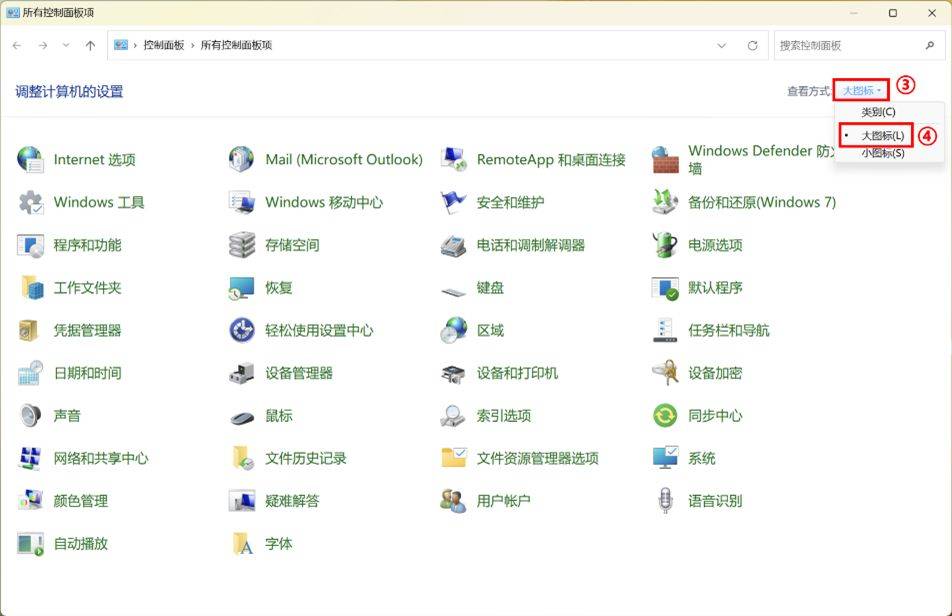Open 轻松使用设置中心 icon
The width and height of the screenshot is (952, 616).
(242, 331)
